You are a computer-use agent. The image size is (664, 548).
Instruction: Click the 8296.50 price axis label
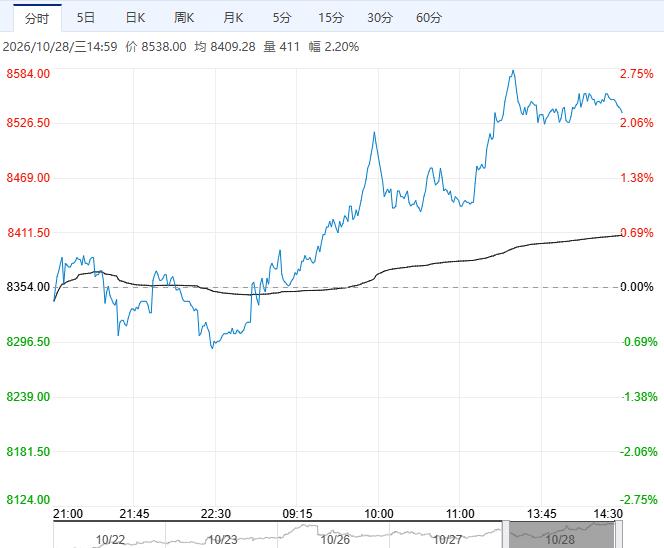pyautogui.click(x=28, y=342)
